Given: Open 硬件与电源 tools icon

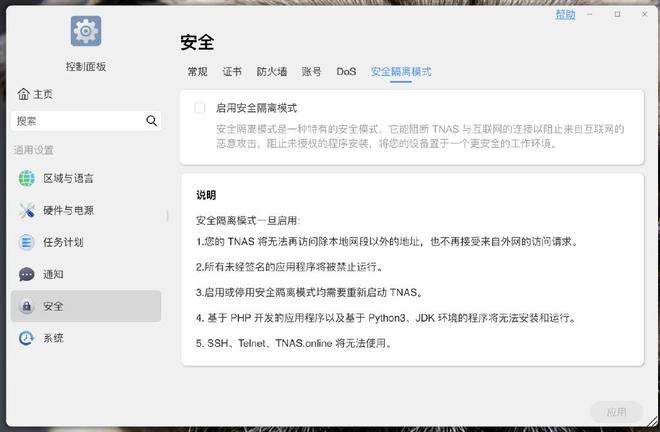Looking at the screenshot, I should pyautogui.click(x=27, y=210).
